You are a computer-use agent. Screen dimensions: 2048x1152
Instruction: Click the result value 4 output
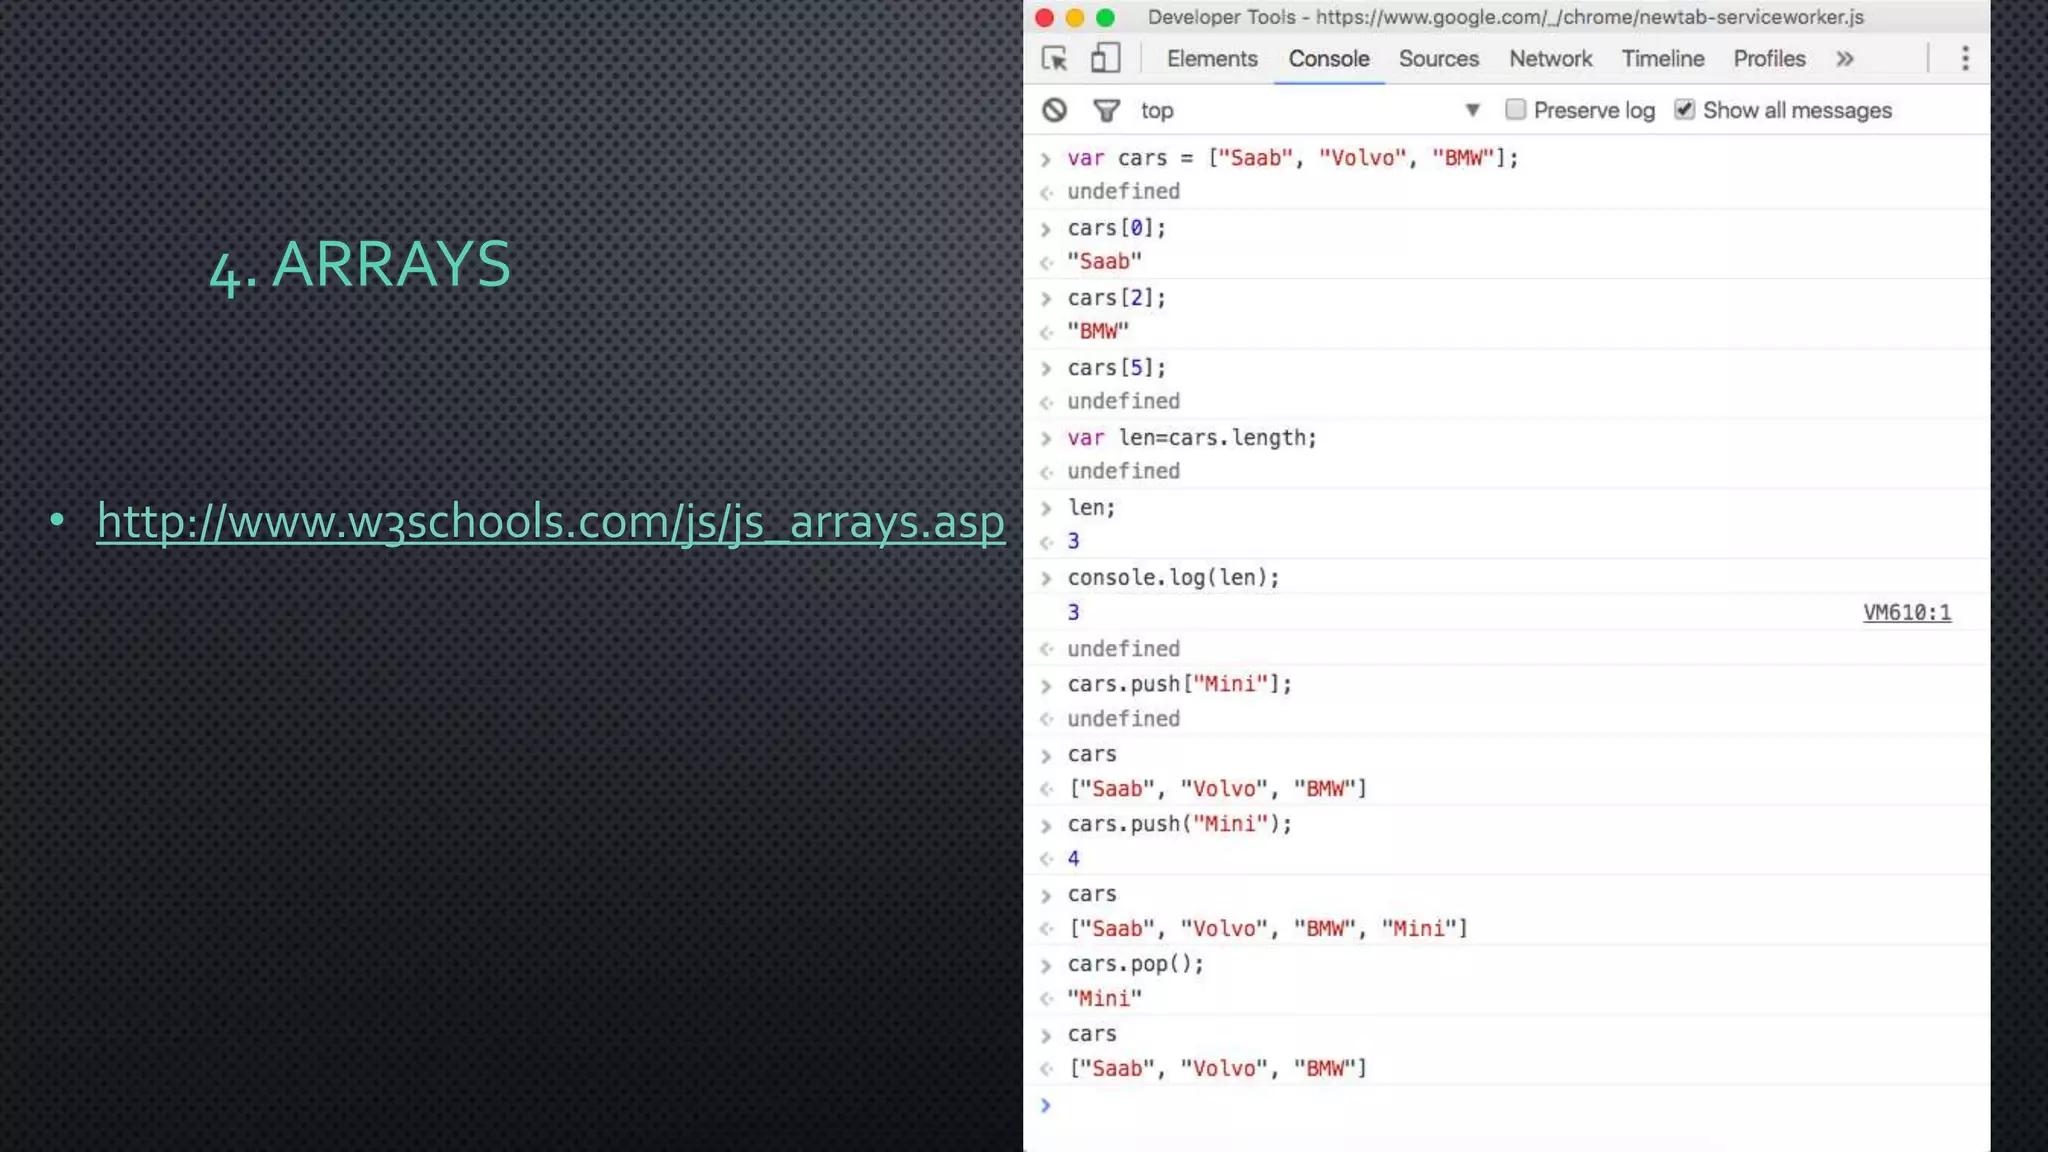[1073, 858]
